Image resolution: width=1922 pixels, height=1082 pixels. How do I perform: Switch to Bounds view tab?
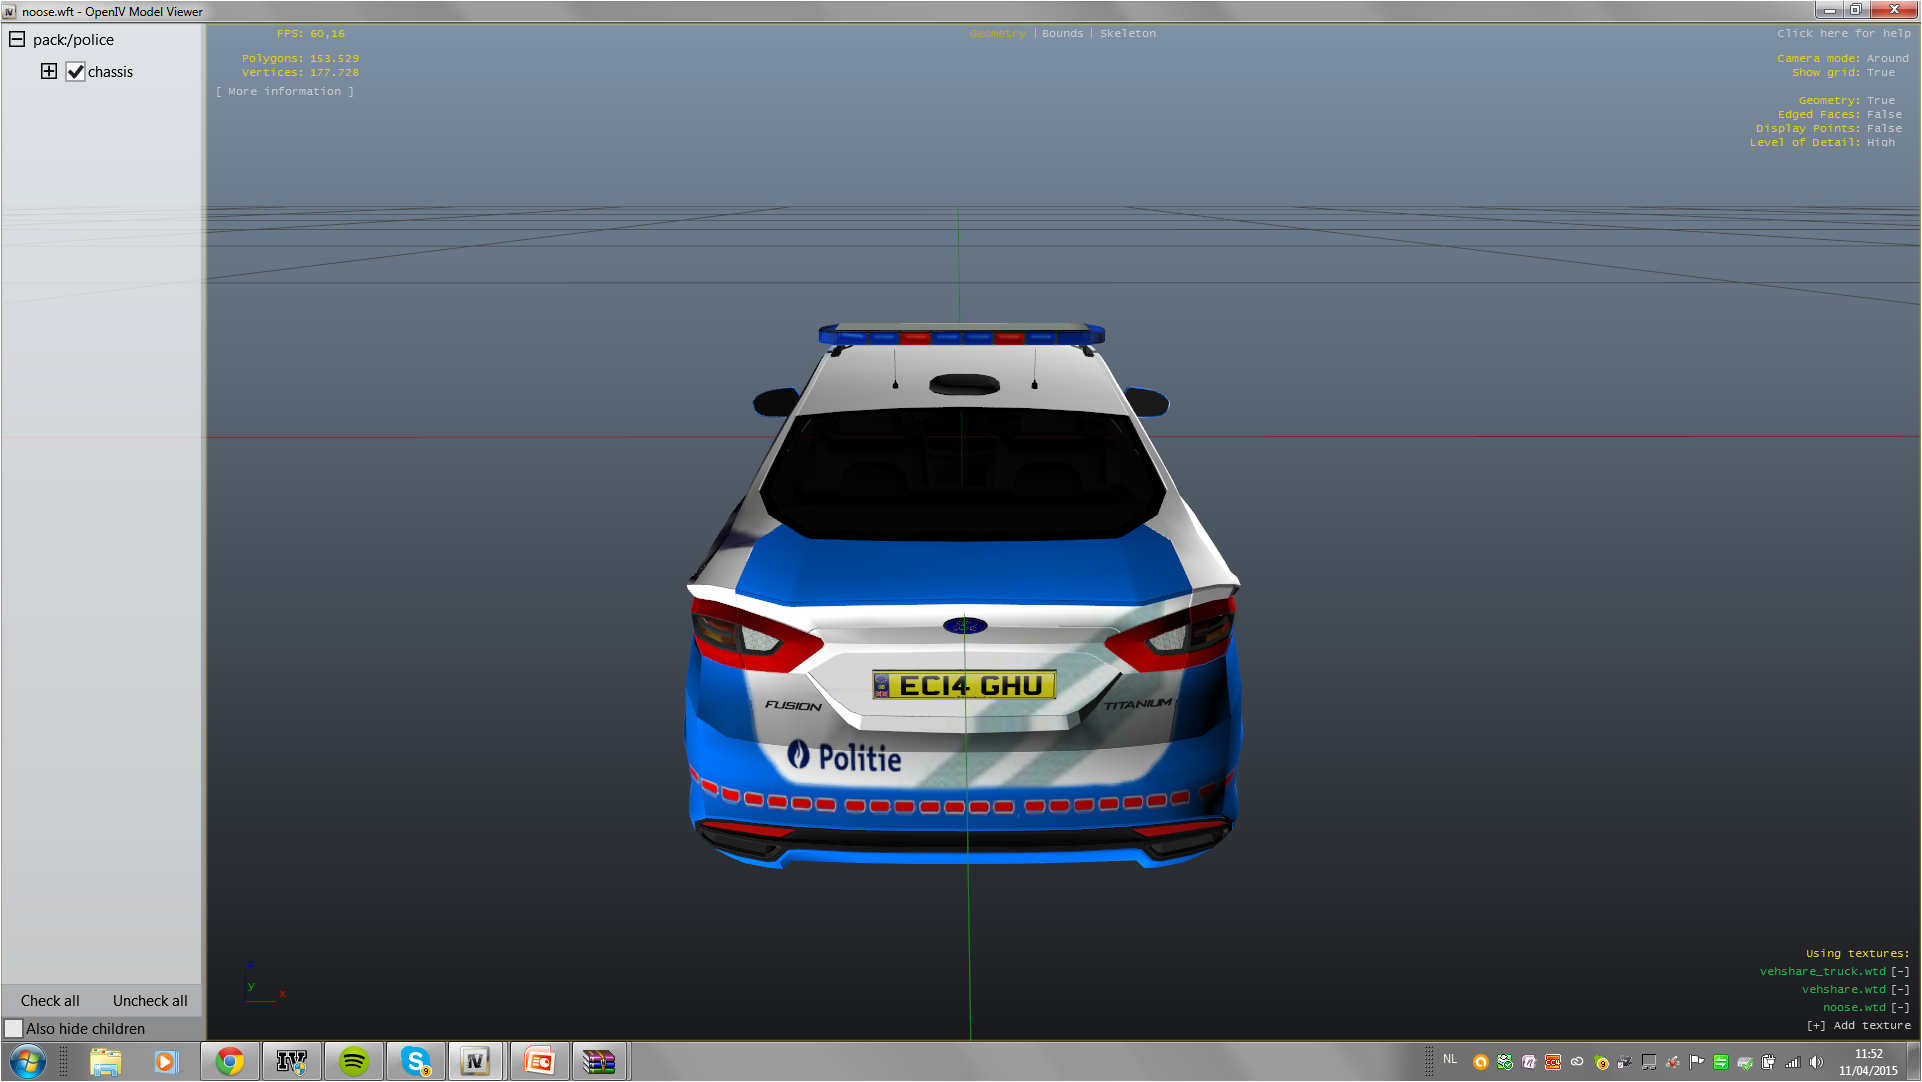pos(1062,33)
